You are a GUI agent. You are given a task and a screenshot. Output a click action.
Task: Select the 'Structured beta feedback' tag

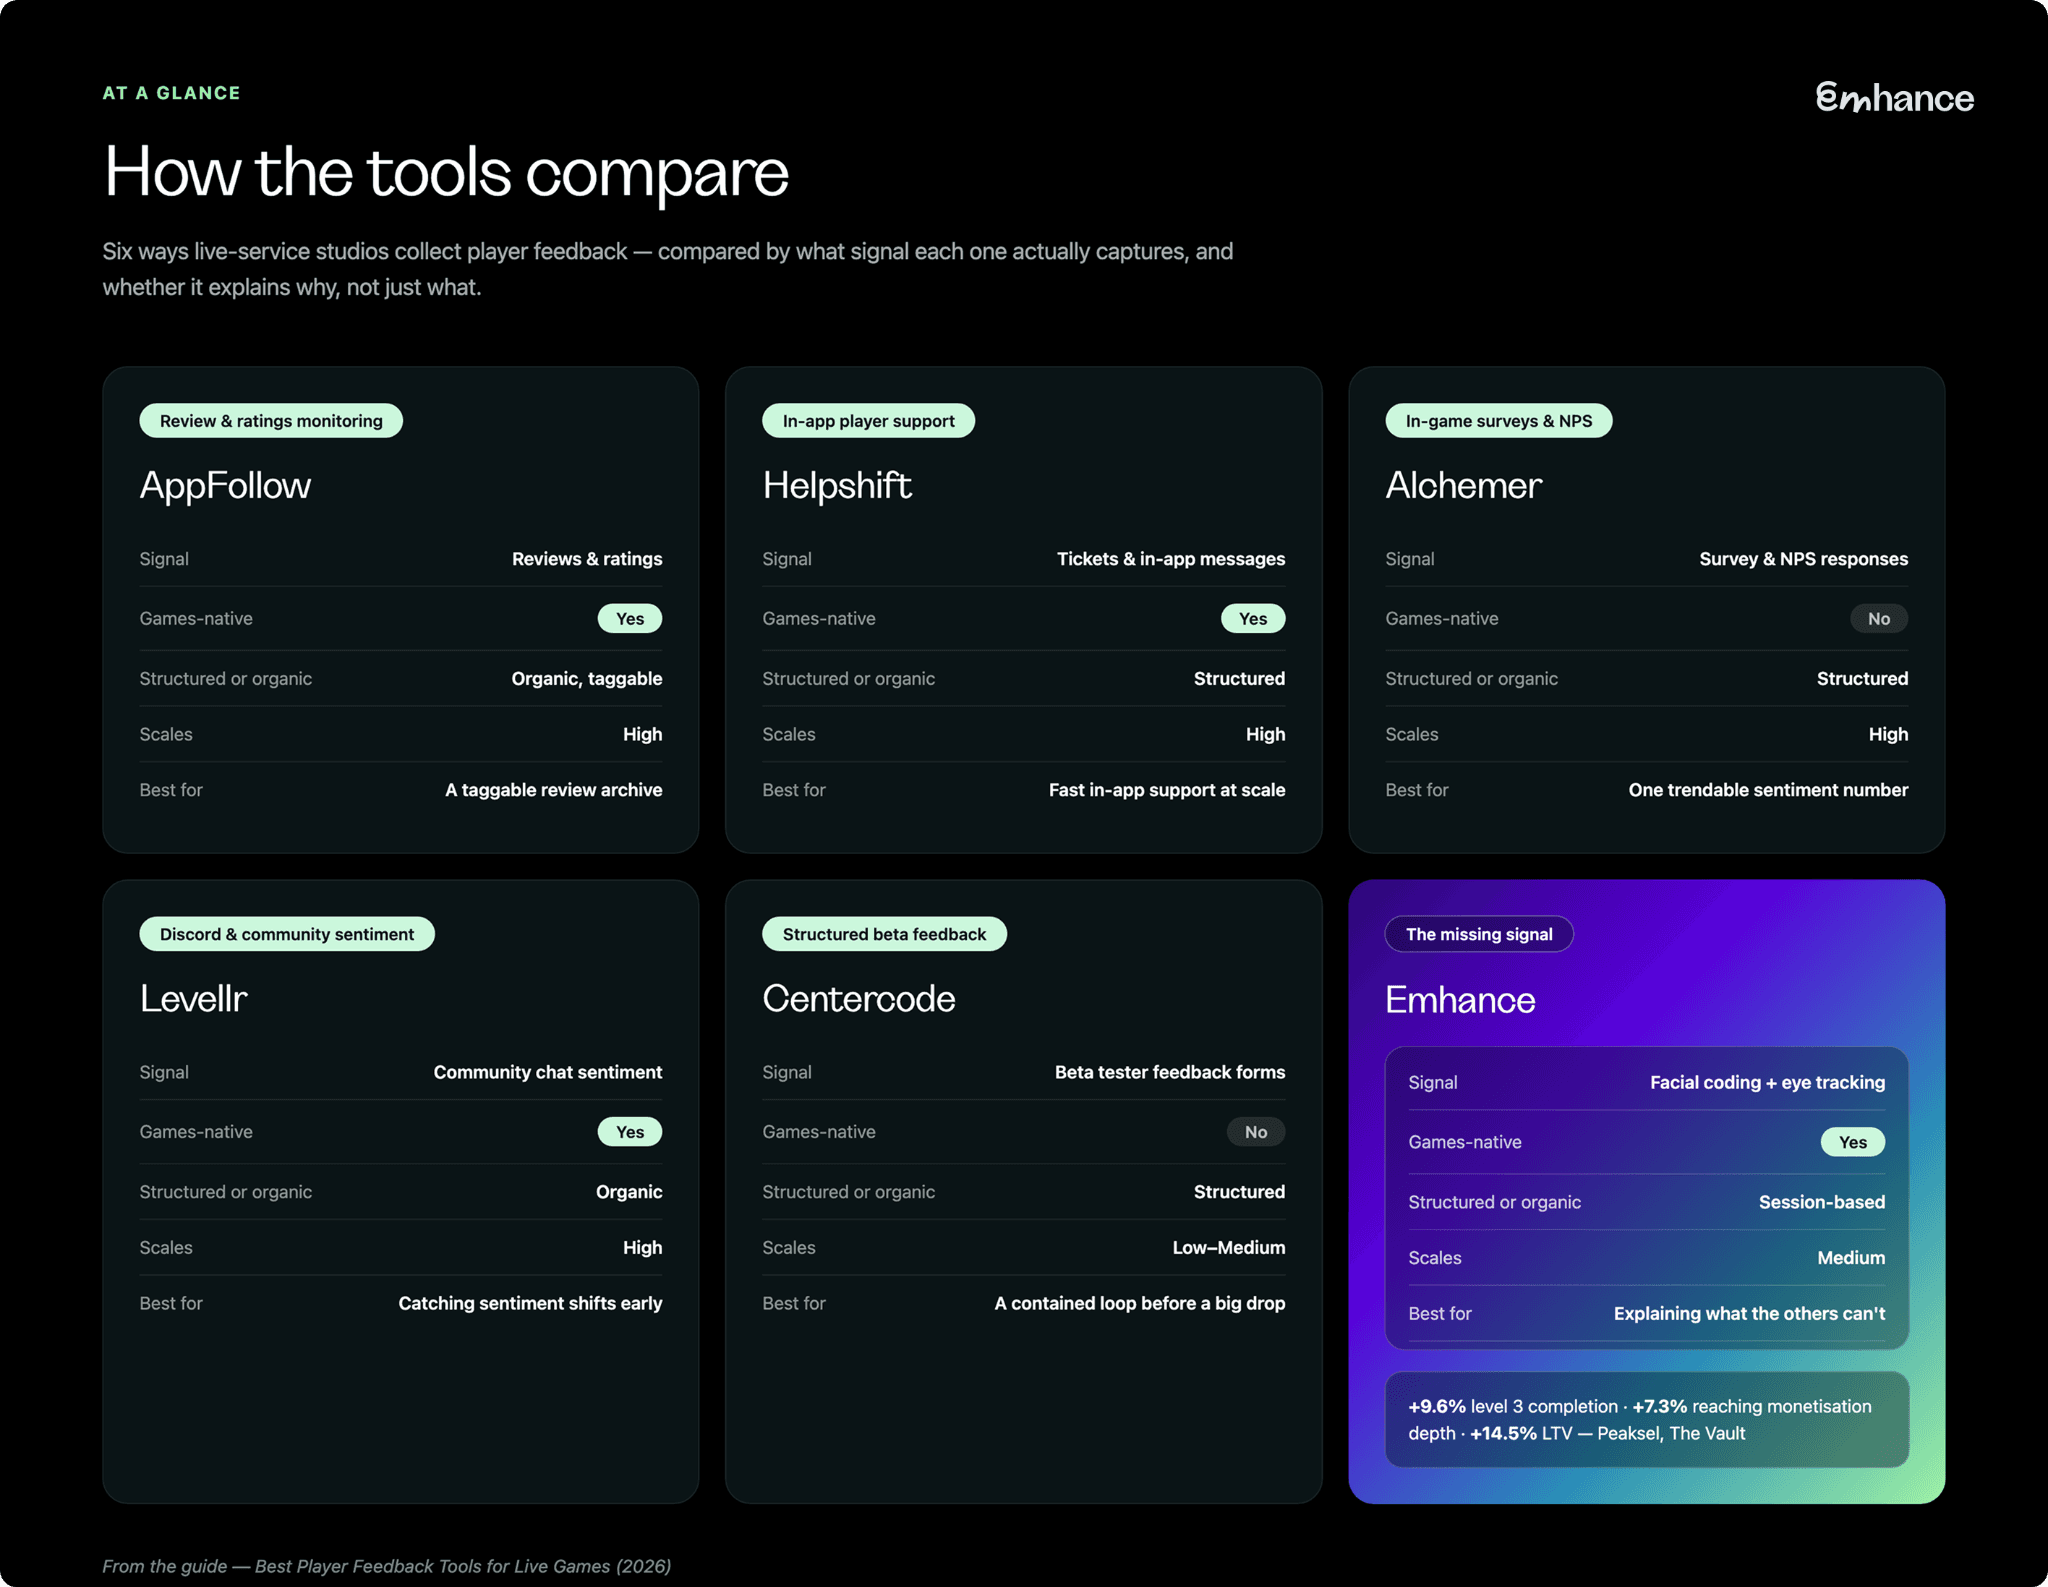coord(884,934)
